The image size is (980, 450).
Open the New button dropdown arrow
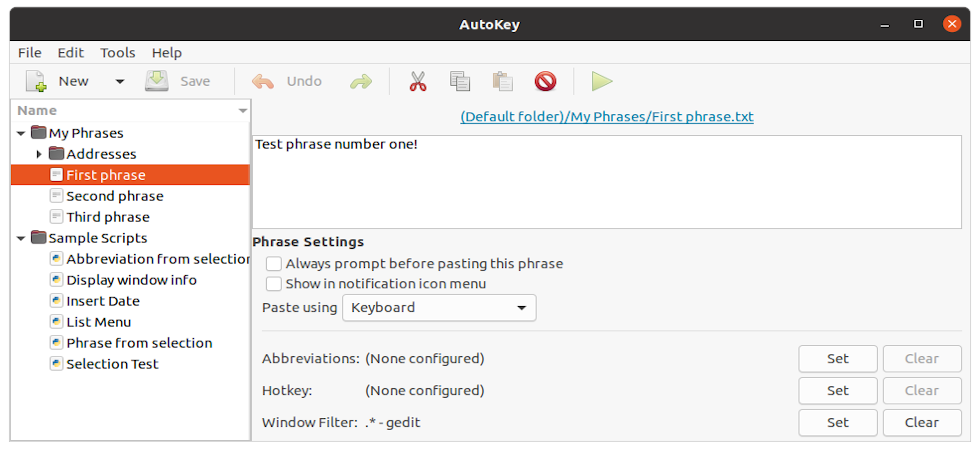coord(120,82)
